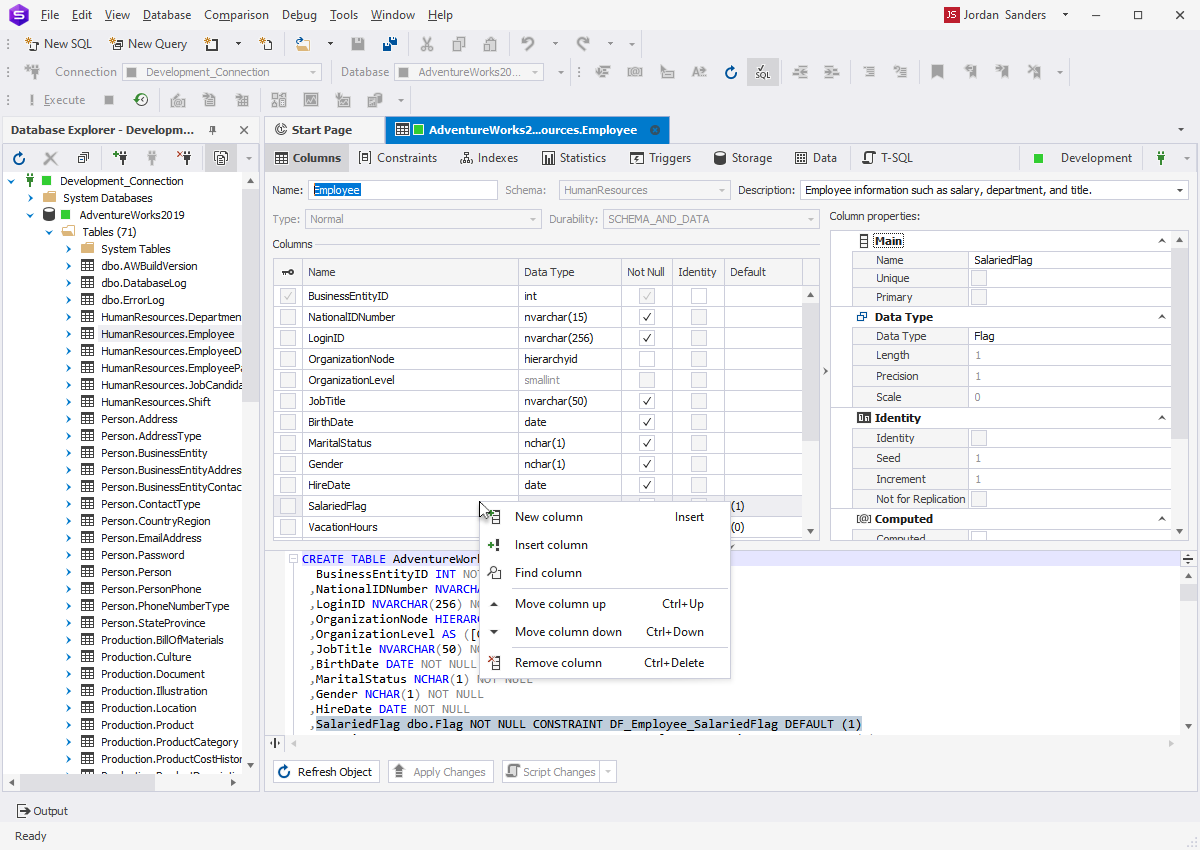Image resolution: width=1200 pixels, height=850 pixels.
Task: Save the document using the save icon
Action: (358, 44)
